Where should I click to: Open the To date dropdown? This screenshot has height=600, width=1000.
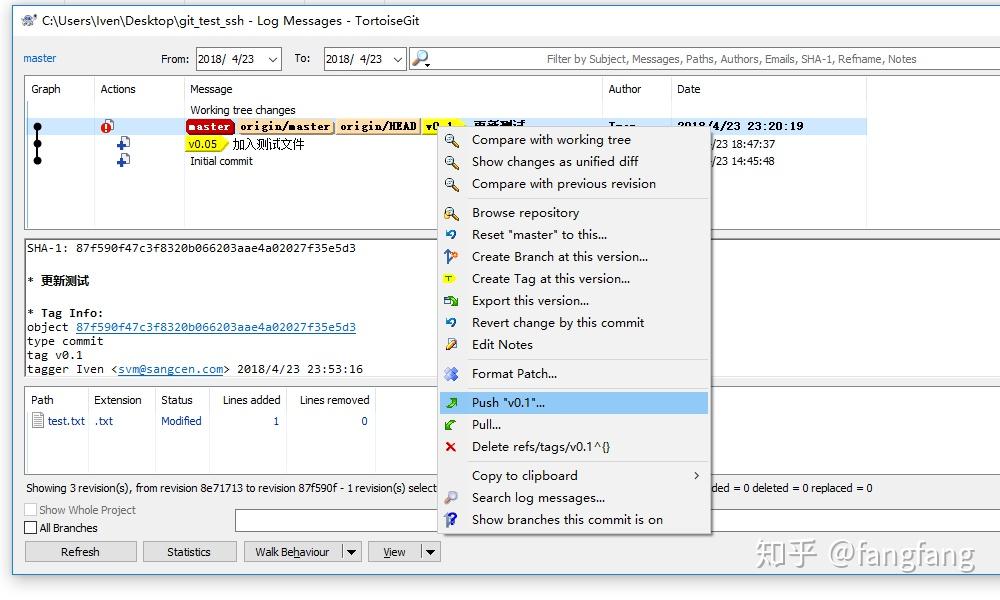click(398, 59)
